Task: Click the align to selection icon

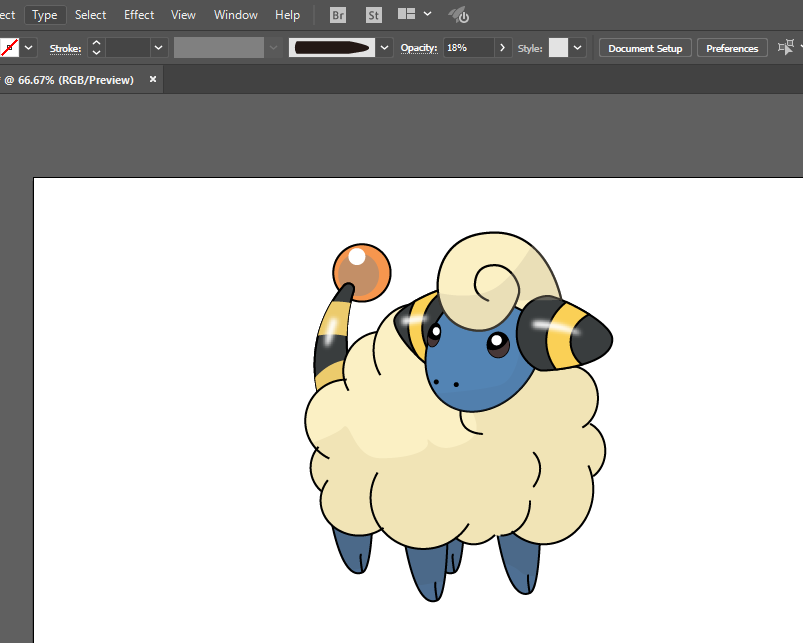Action: (786, 48)
